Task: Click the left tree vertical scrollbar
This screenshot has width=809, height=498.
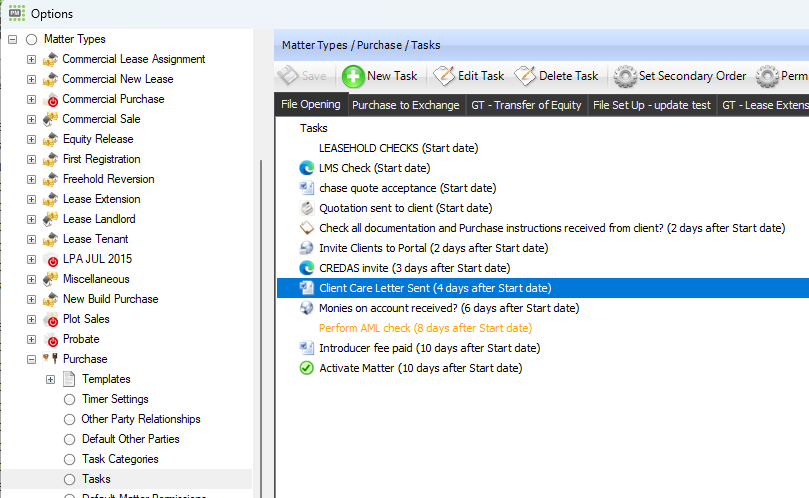Action: [x=261, y=328]
